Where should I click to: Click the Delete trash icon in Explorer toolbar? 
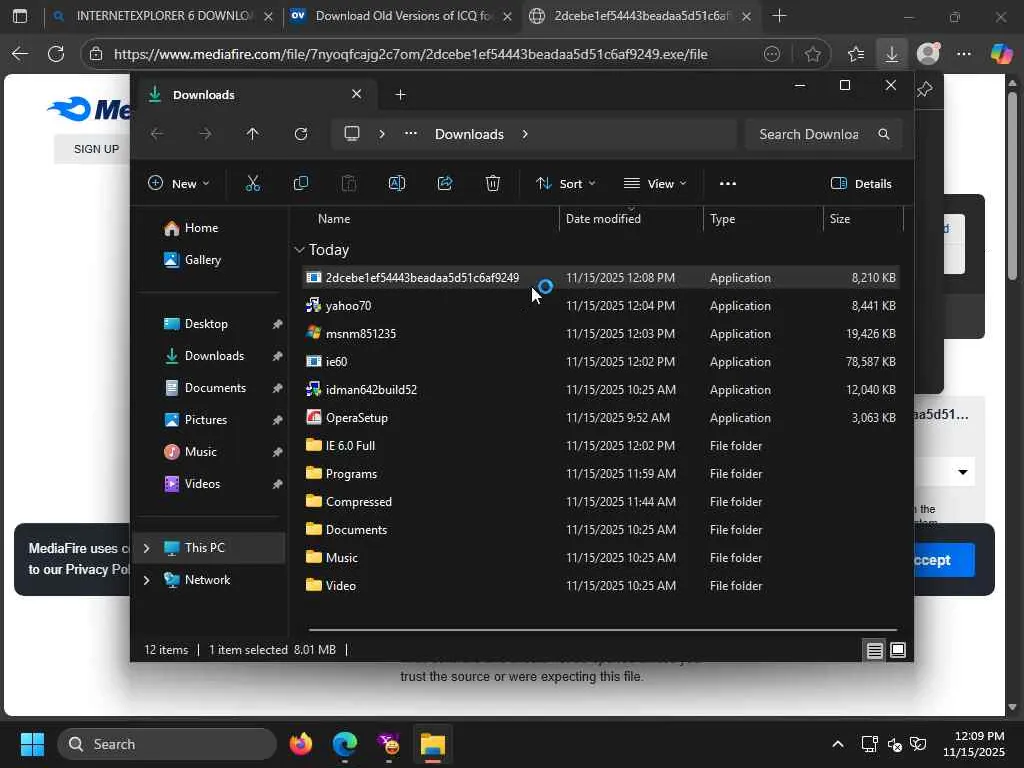(x=493, y=184)
